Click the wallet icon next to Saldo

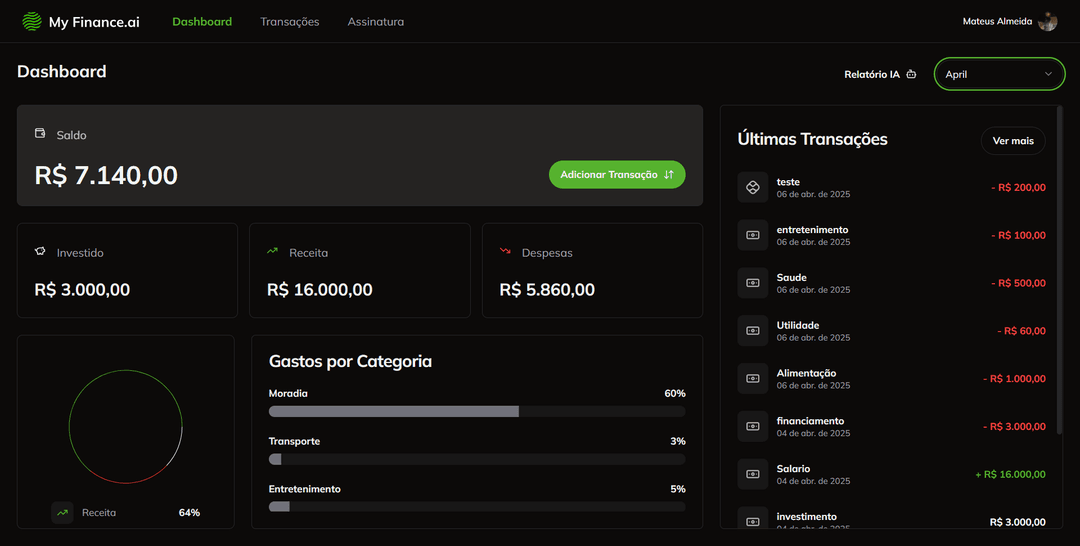tap(40, 134)
